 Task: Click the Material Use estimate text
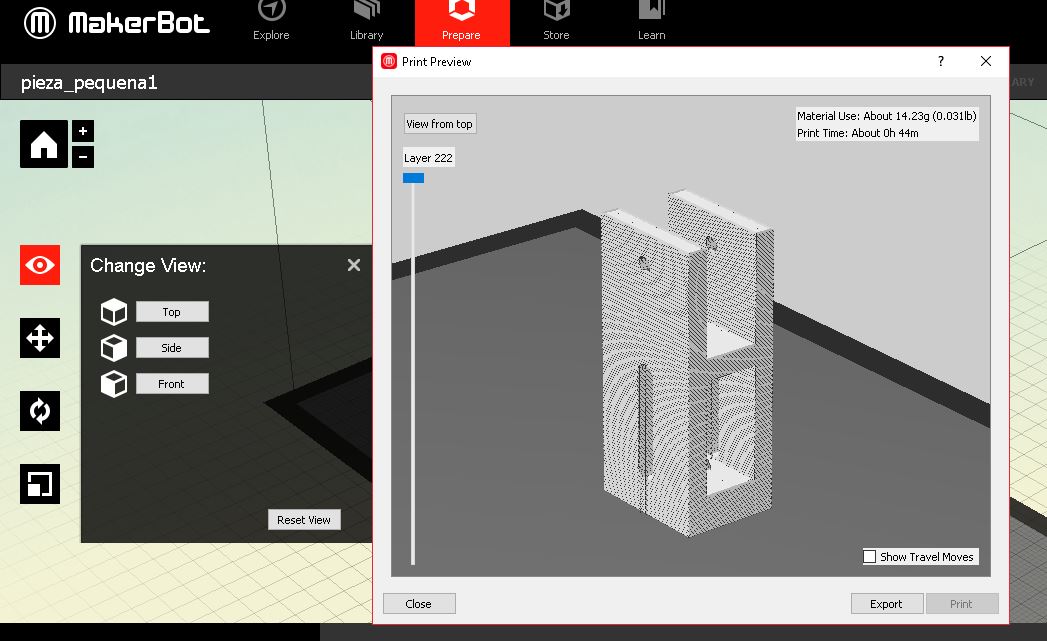tap(887, 116)
